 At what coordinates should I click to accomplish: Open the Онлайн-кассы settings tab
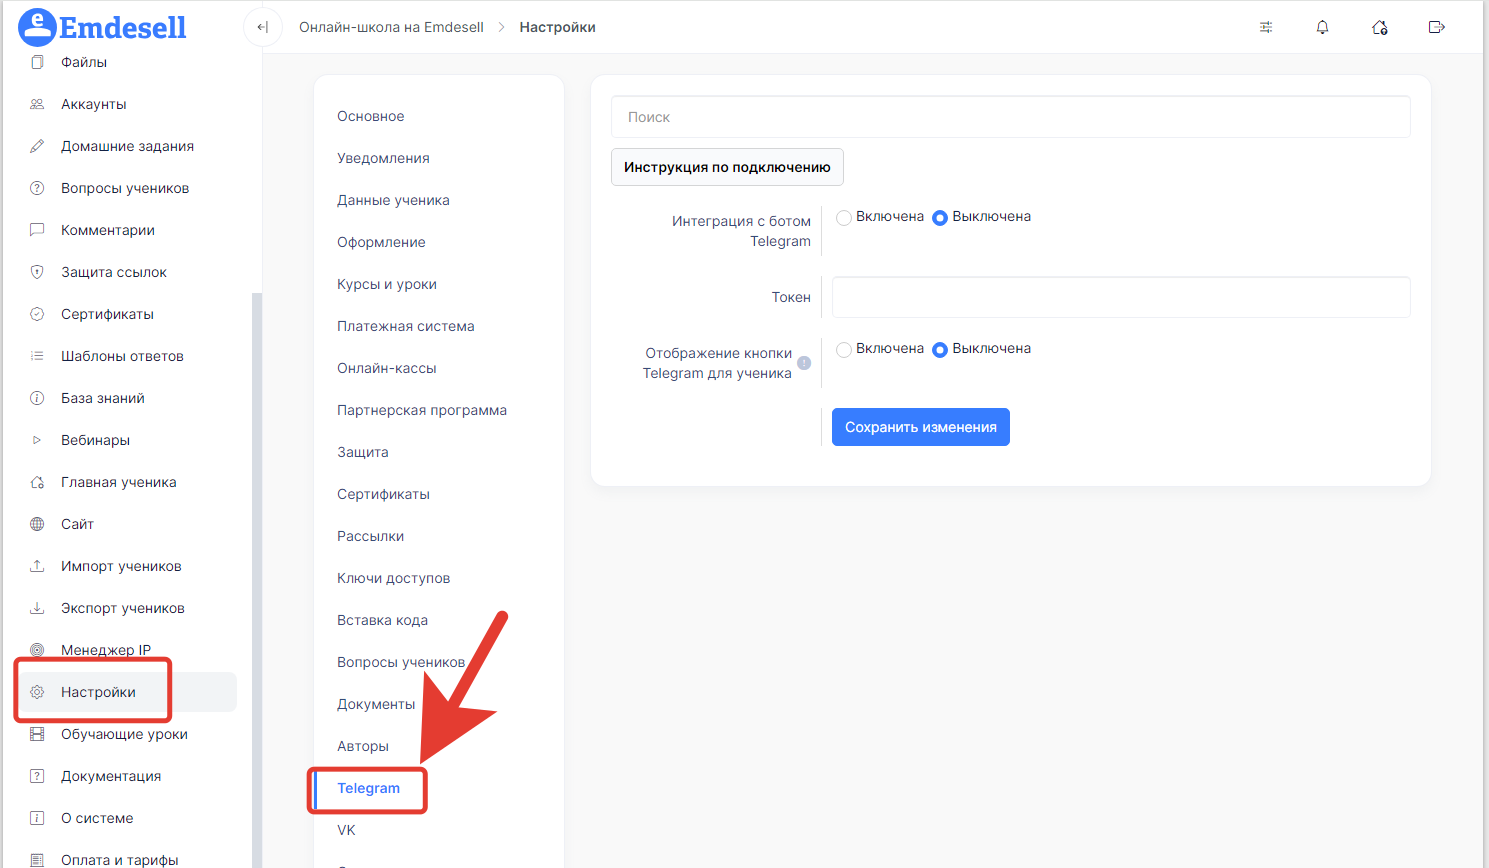point(387,368)
